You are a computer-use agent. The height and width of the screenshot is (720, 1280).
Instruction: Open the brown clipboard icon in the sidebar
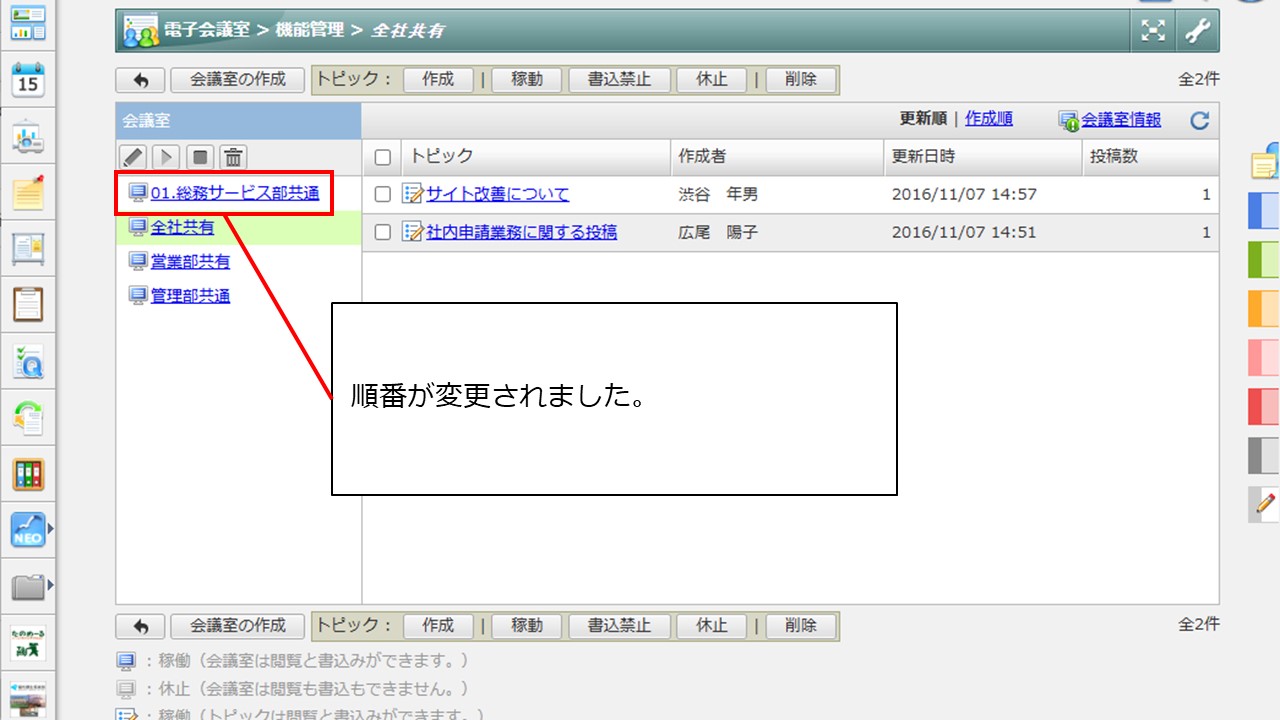[x=28, y=304]
